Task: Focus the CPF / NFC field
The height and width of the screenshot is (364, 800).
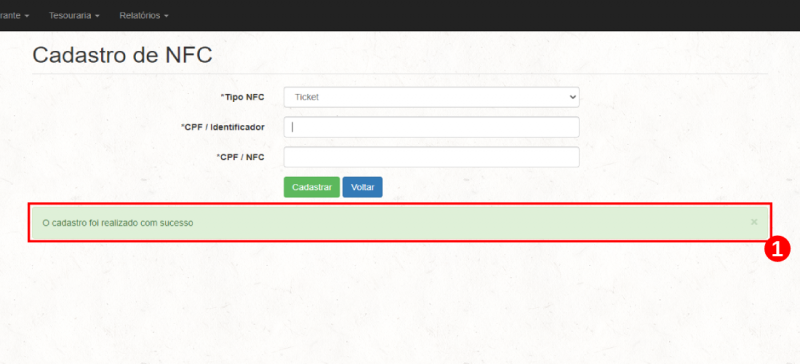Action: 431,157
